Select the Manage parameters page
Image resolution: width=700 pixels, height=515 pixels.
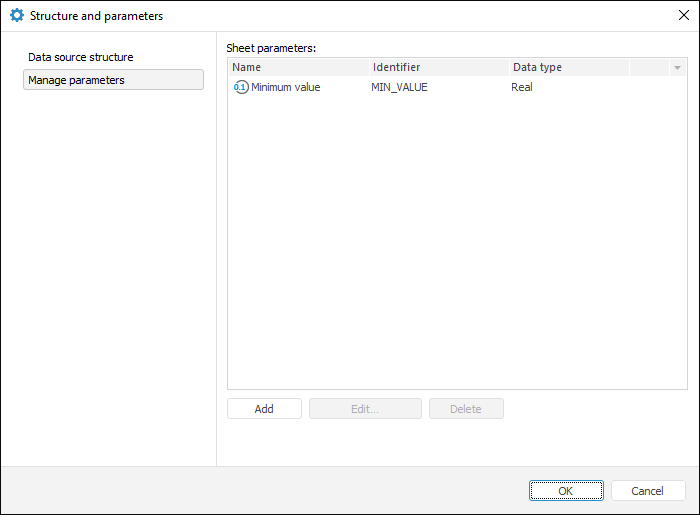113,80
